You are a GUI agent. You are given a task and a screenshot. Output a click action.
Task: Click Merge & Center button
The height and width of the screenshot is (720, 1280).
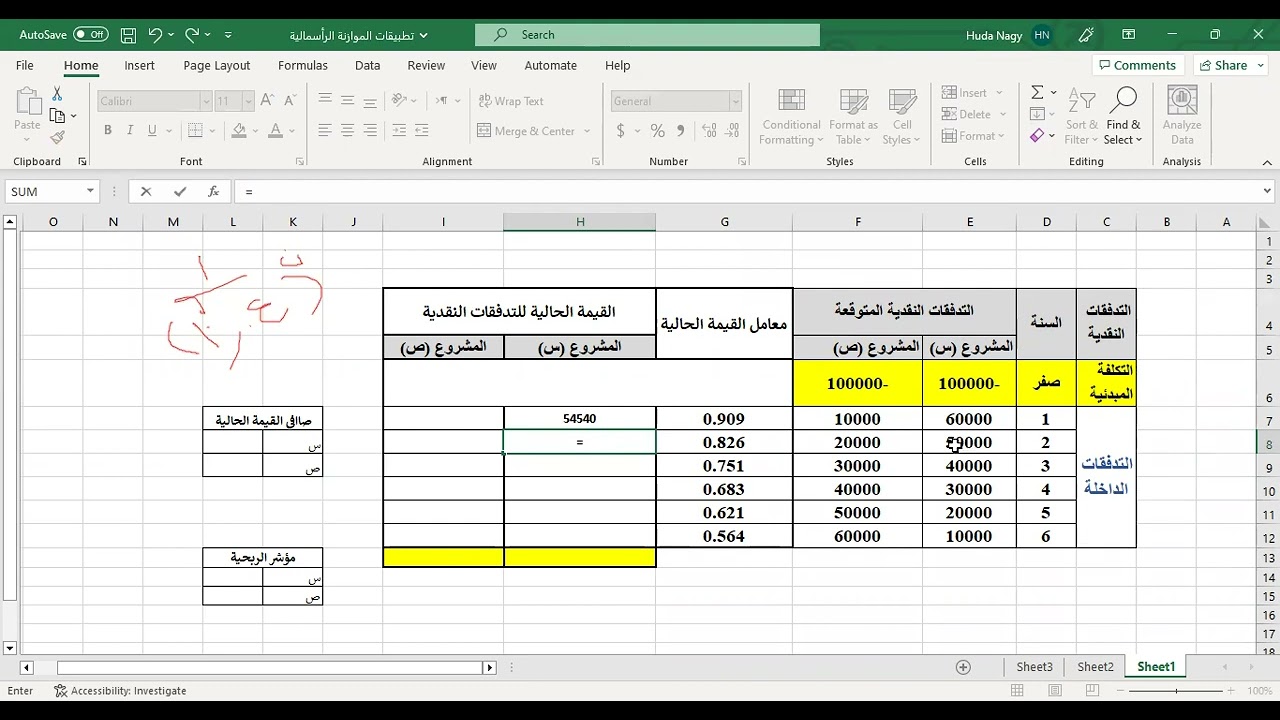pos(527,131)
